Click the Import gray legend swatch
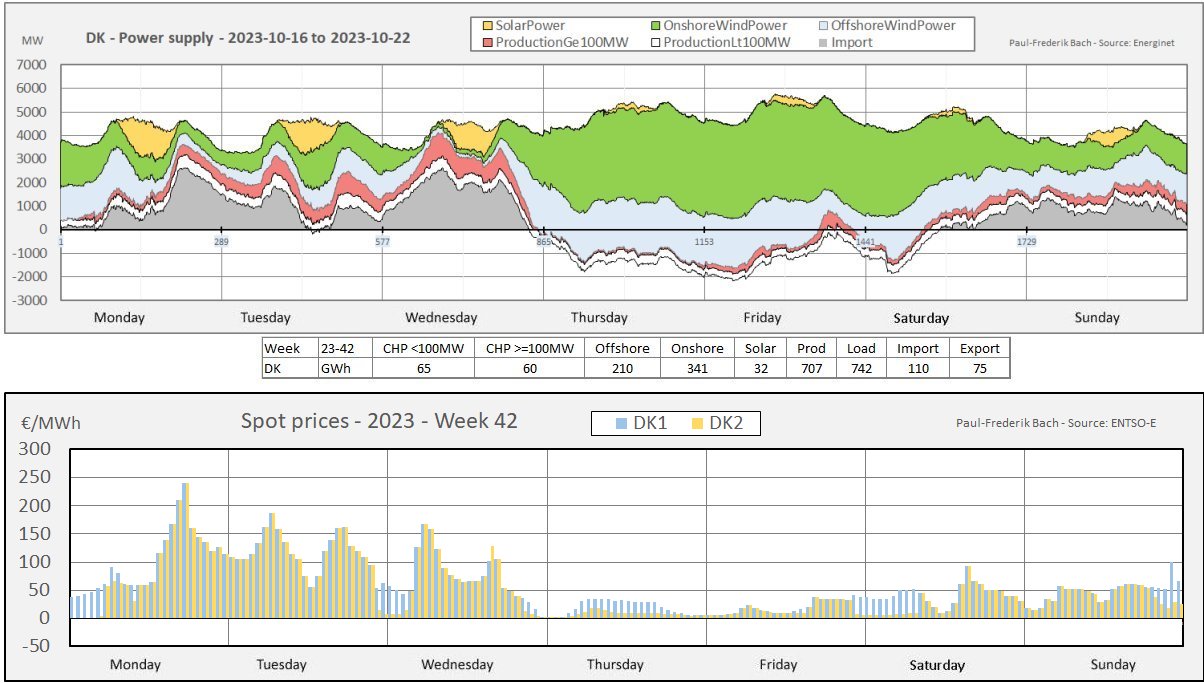Screen dimensions: 1204x683 tap(823, 42)
